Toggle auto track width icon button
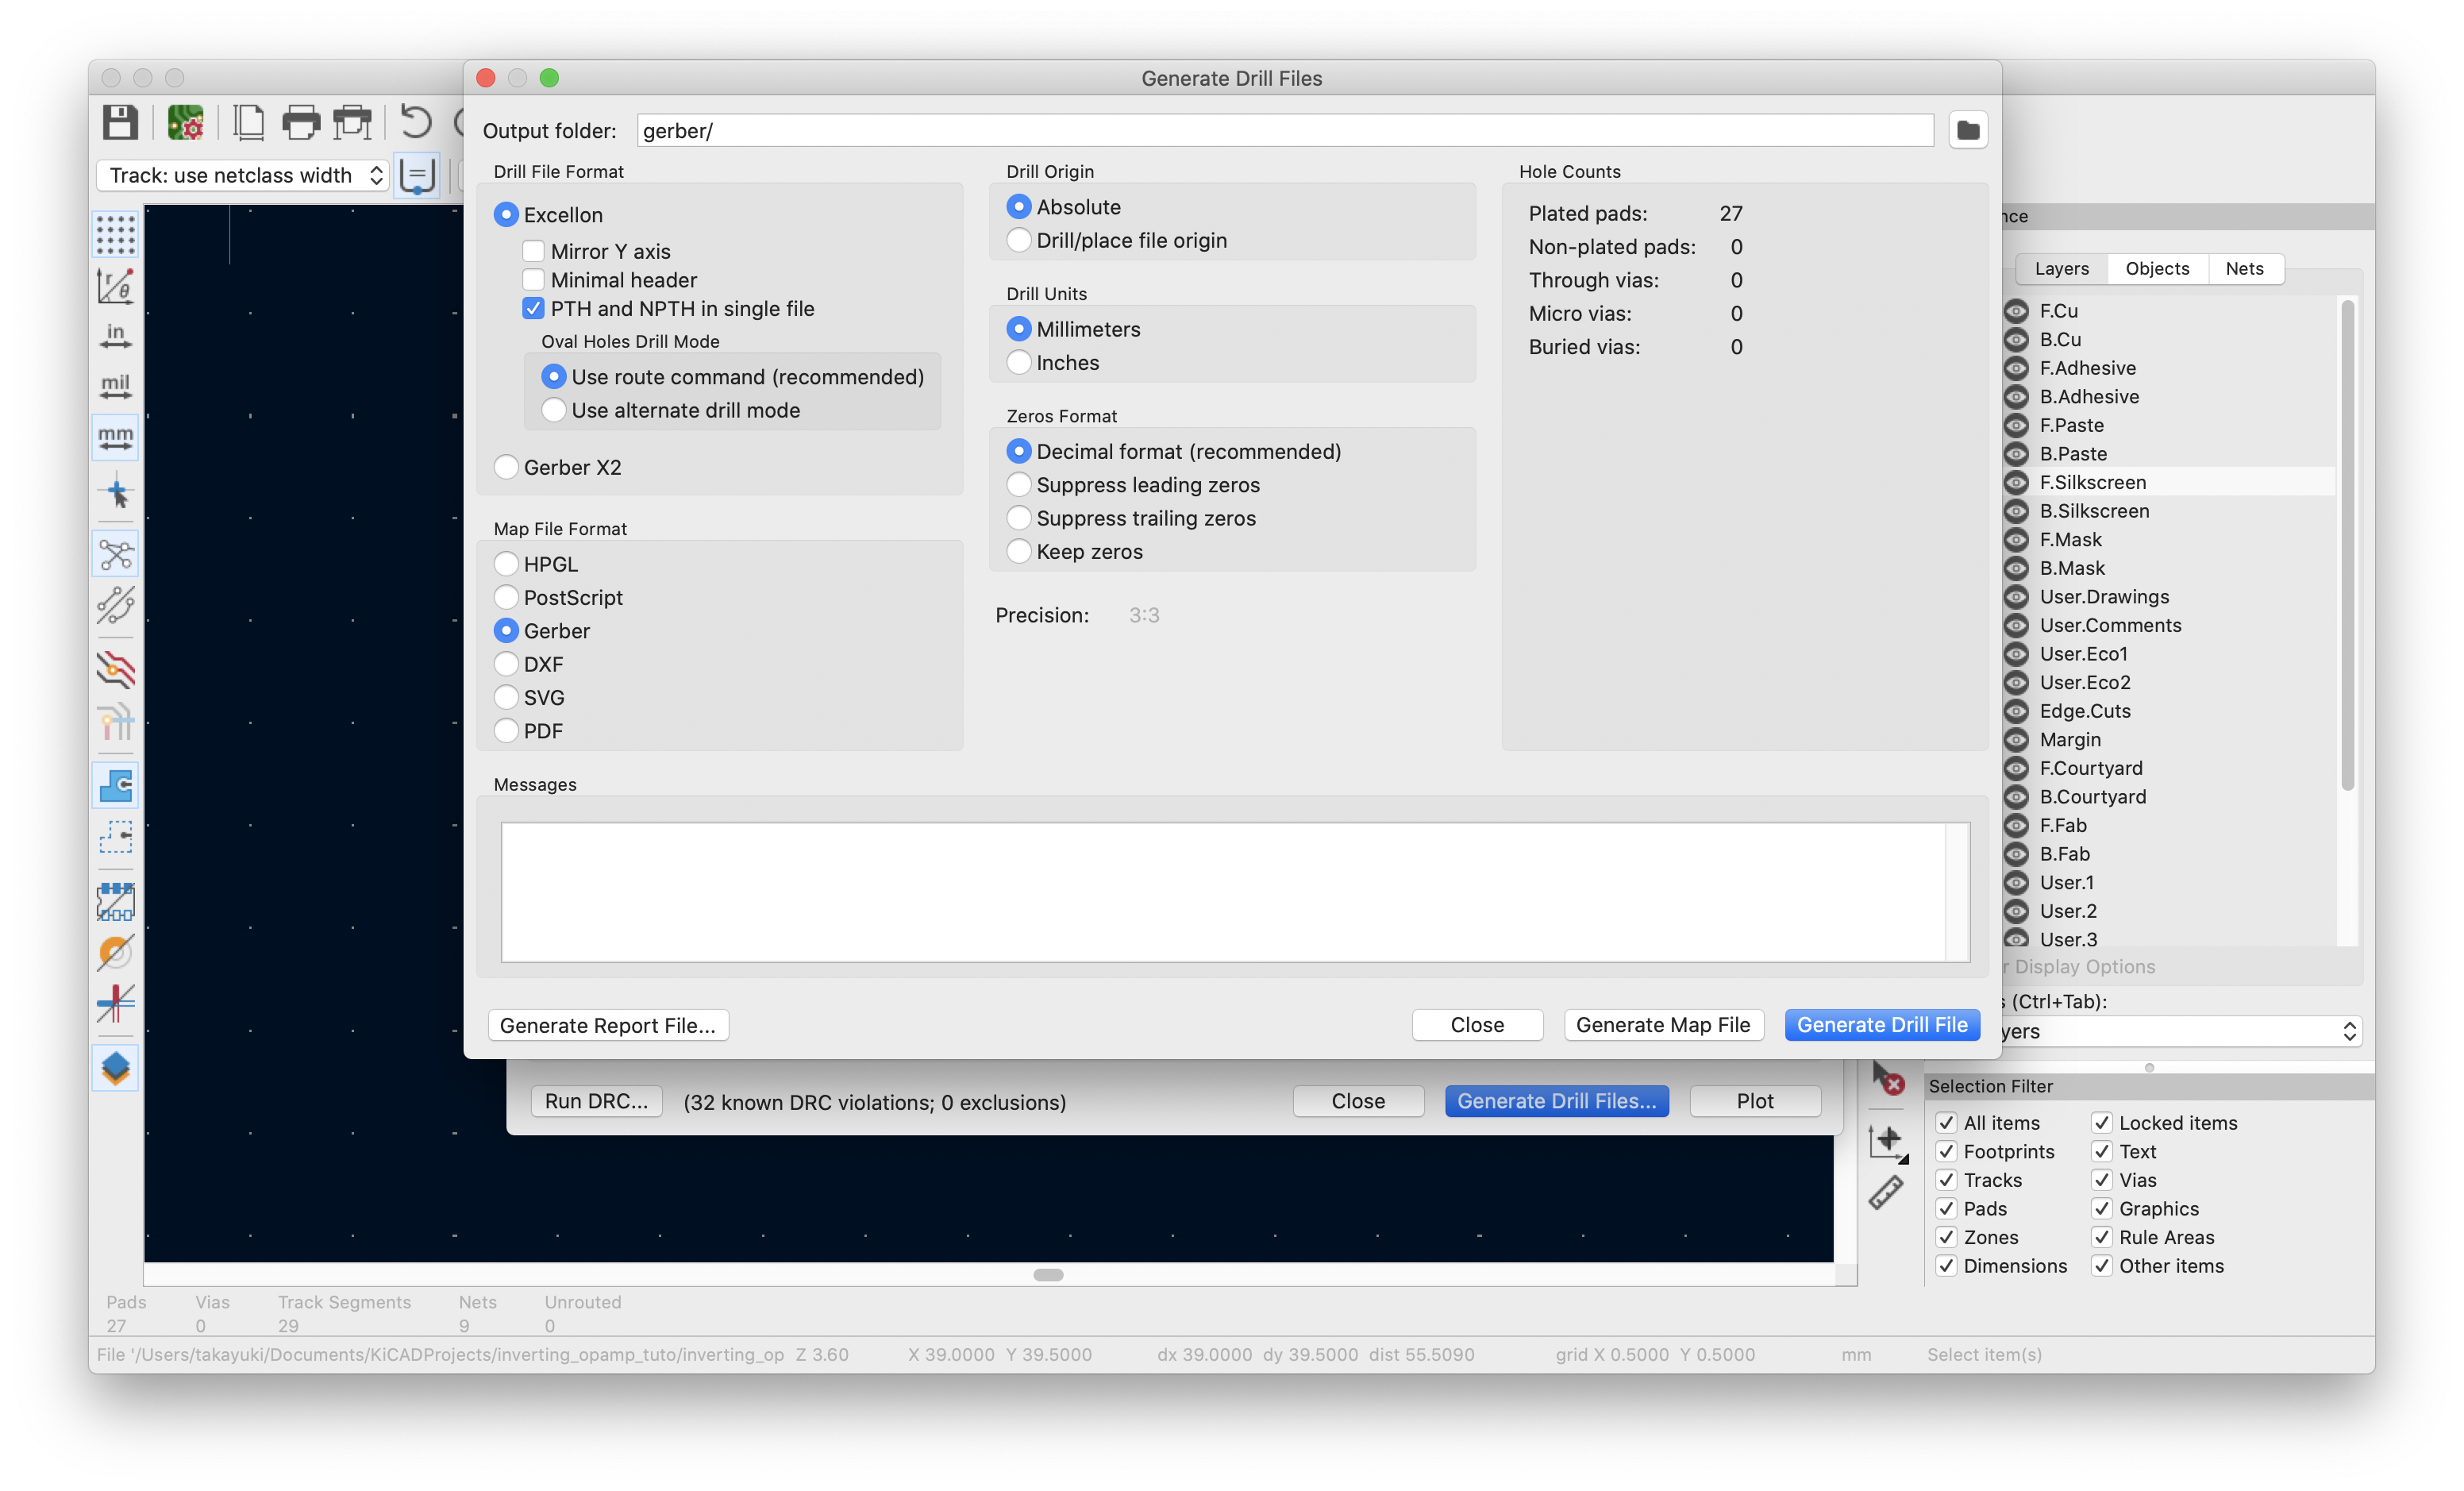The width and height of the screenshot is (2464, 1491). [417, 175]
